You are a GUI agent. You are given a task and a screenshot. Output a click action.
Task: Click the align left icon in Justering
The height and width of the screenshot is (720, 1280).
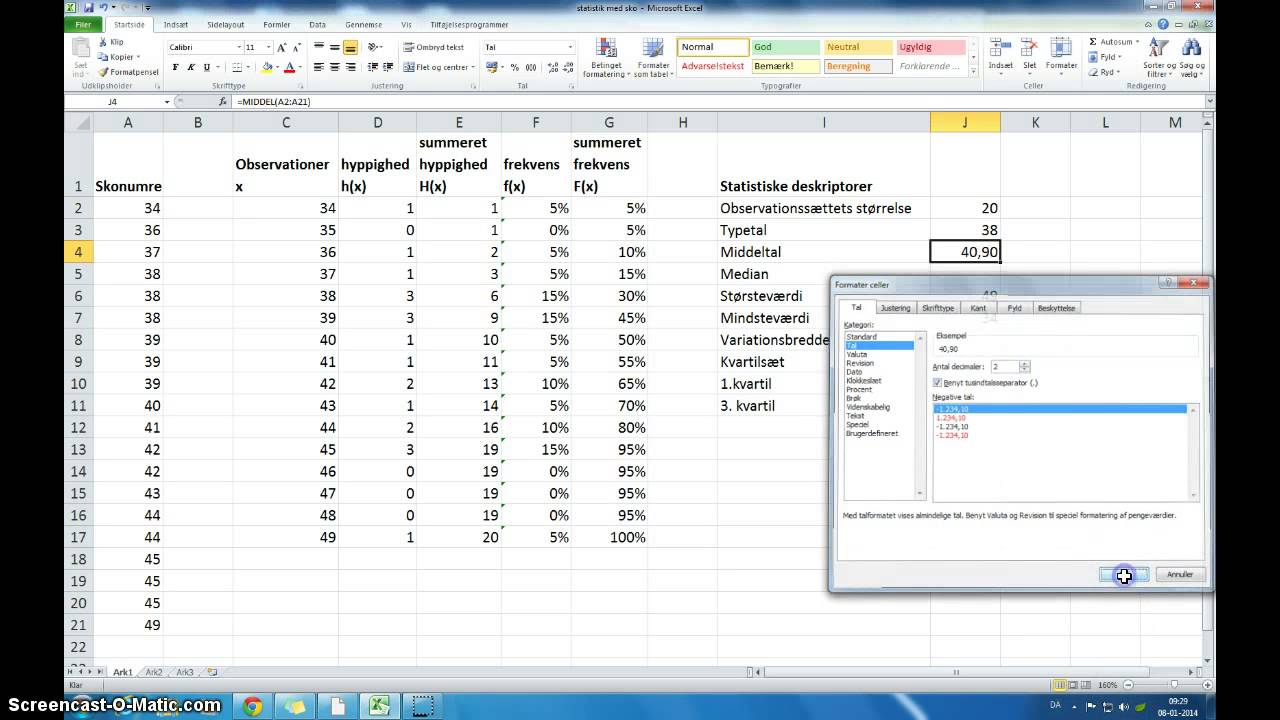click(319, 68)
